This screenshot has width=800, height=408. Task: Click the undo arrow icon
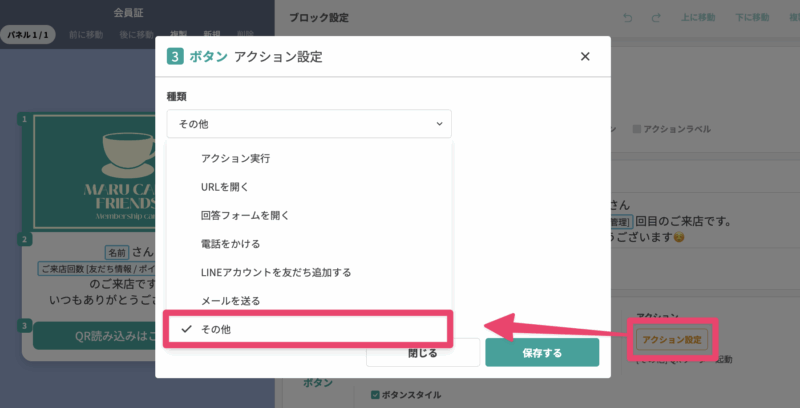coord(627,18)
